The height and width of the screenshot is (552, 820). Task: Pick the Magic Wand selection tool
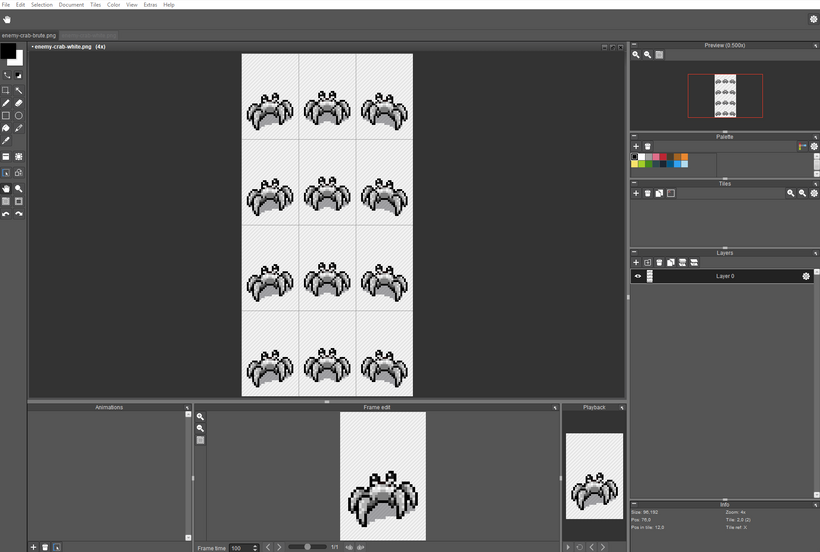pos(19,91)
